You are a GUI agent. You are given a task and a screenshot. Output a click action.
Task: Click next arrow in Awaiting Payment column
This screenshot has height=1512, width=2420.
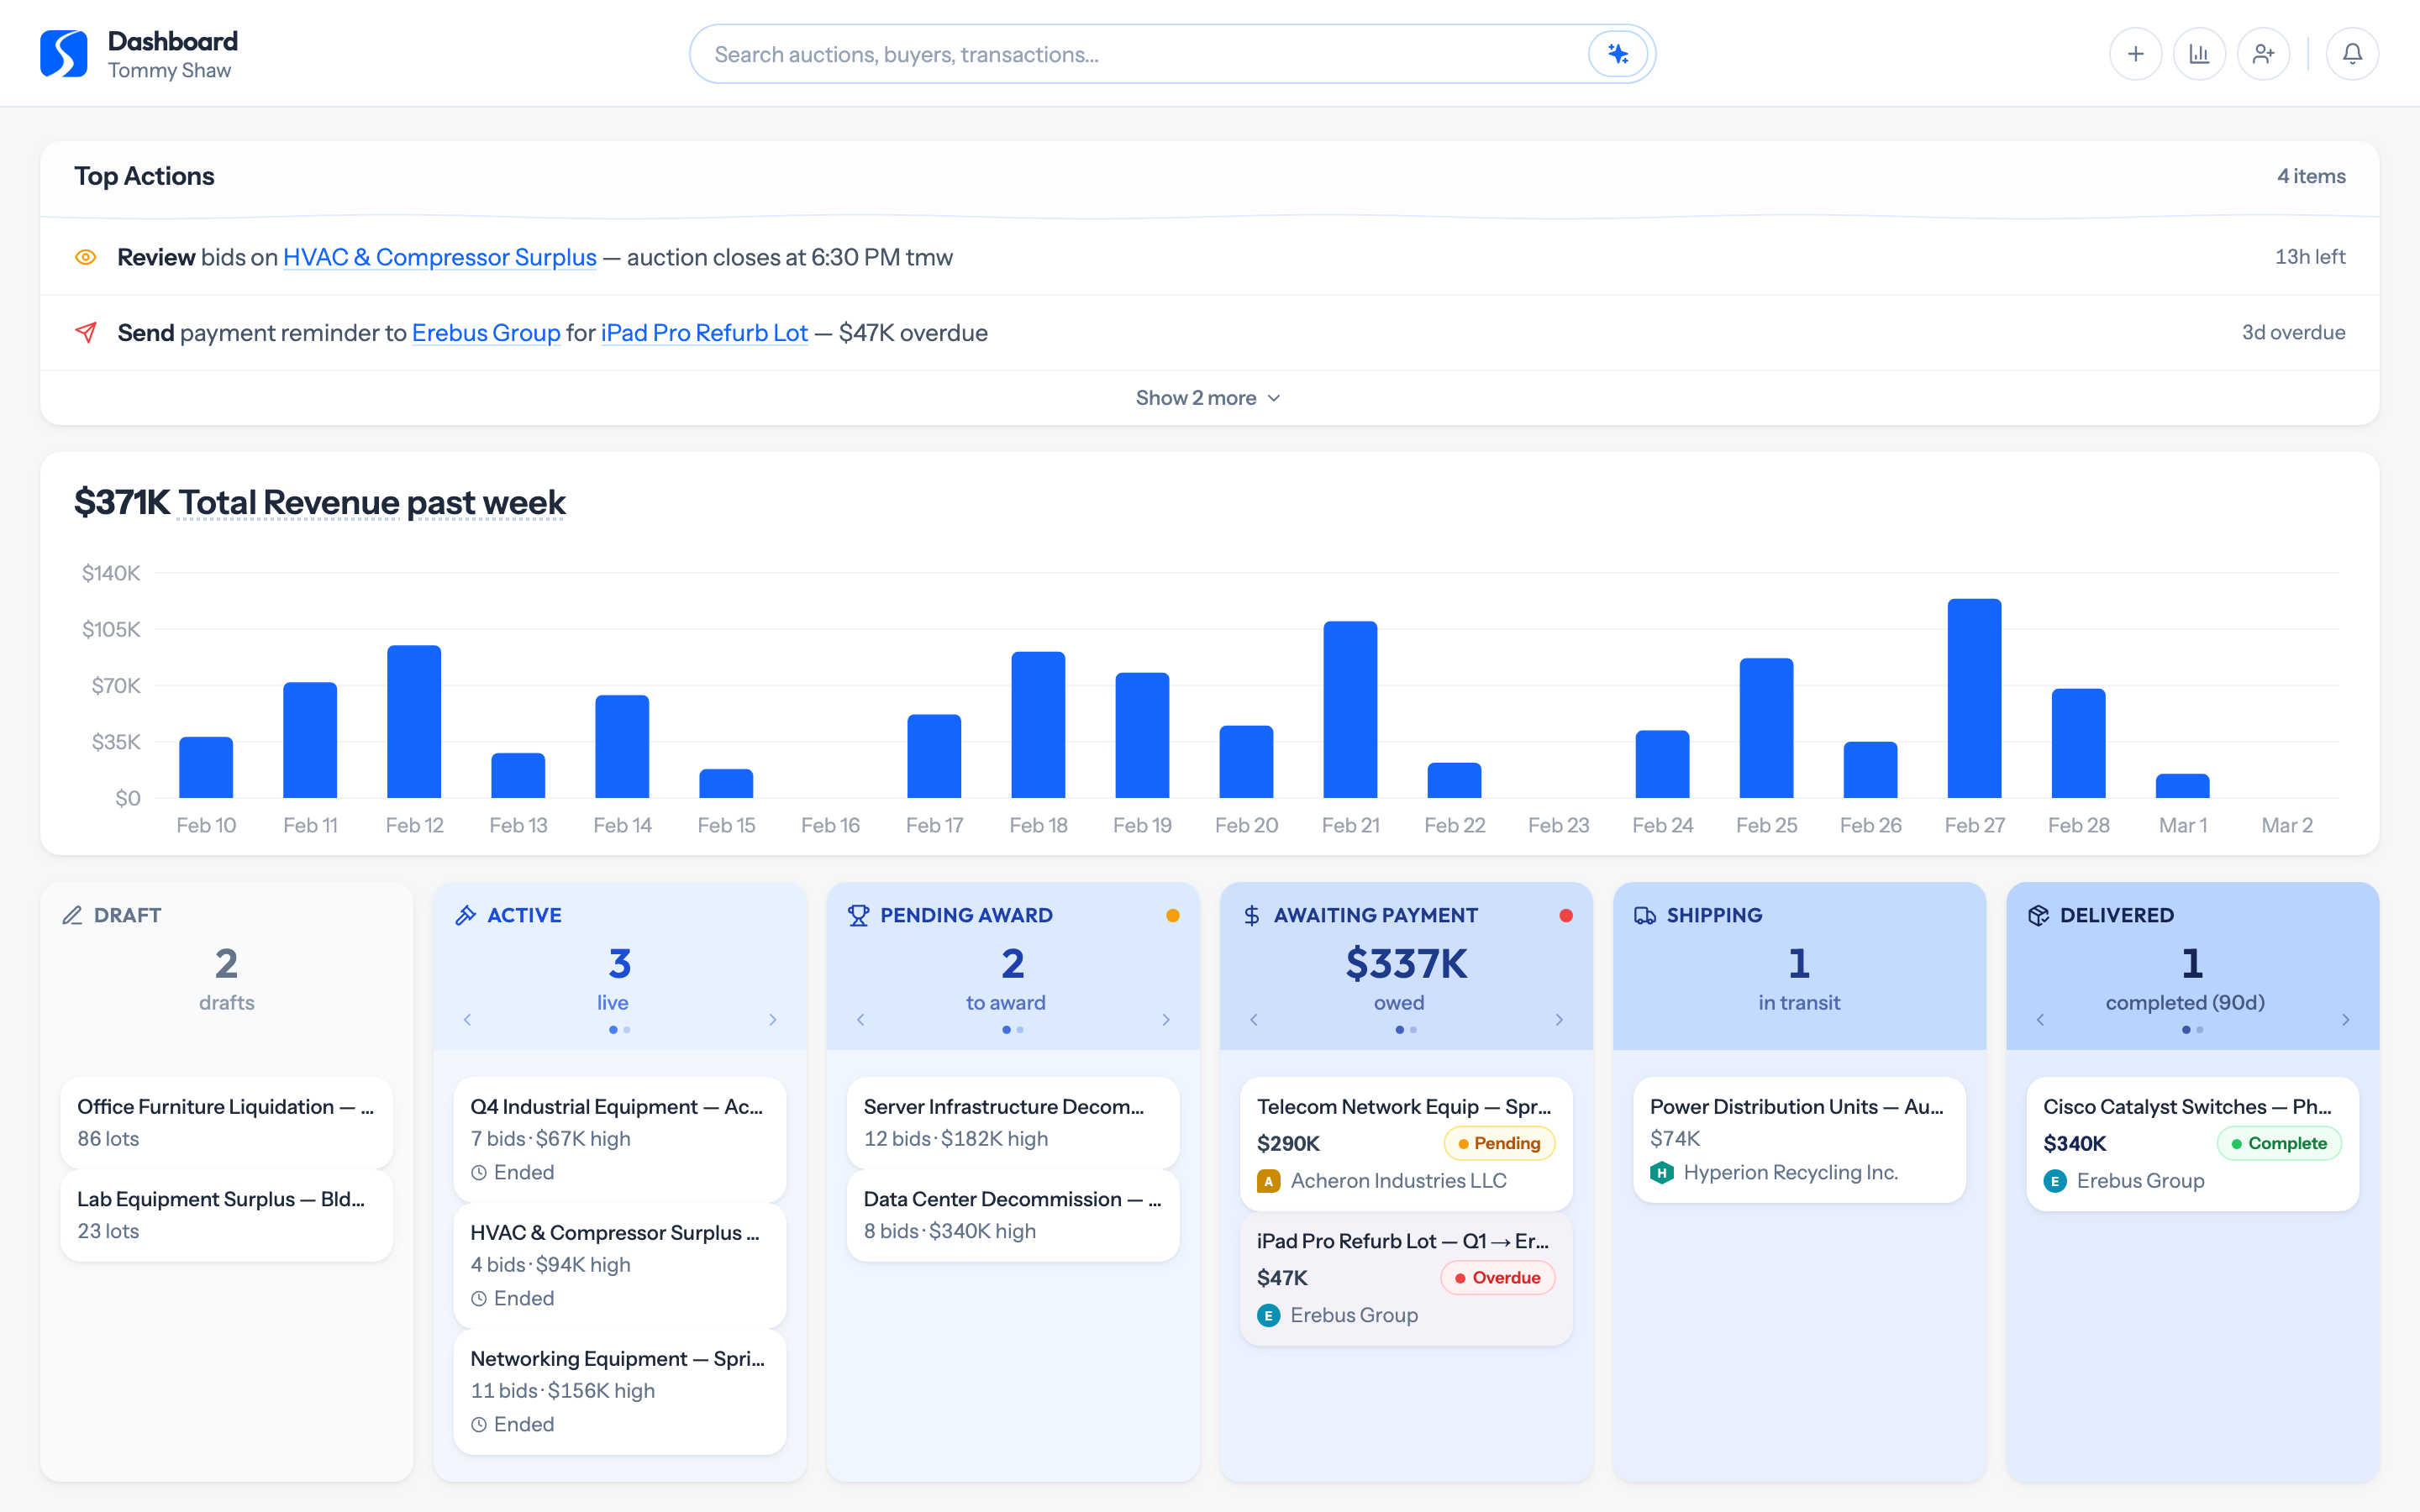(x=1559, y=1020)
